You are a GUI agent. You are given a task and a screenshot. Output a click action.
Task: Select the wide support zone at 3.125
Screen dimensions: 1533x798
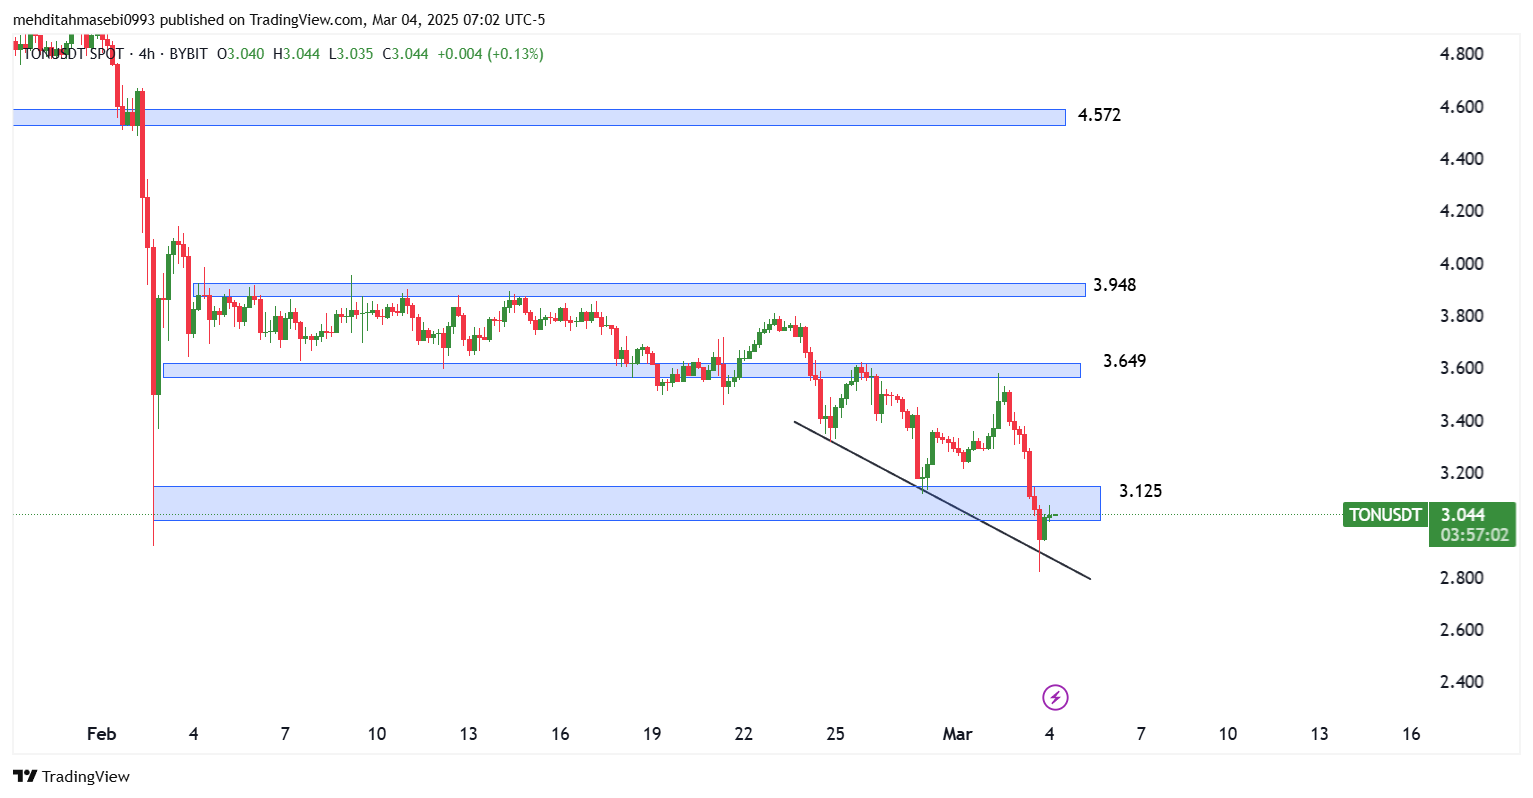627,503
